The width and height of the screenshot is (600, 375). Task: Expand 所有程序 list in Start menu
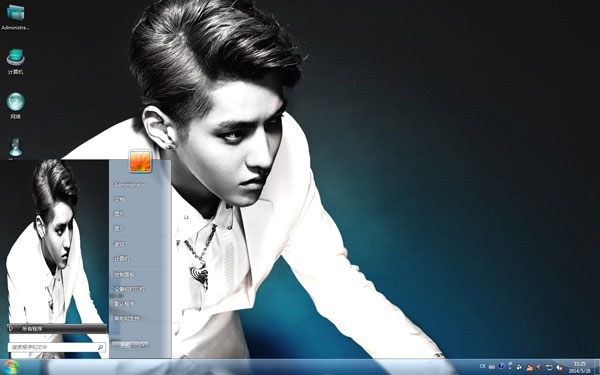click(x=57, y=328)
